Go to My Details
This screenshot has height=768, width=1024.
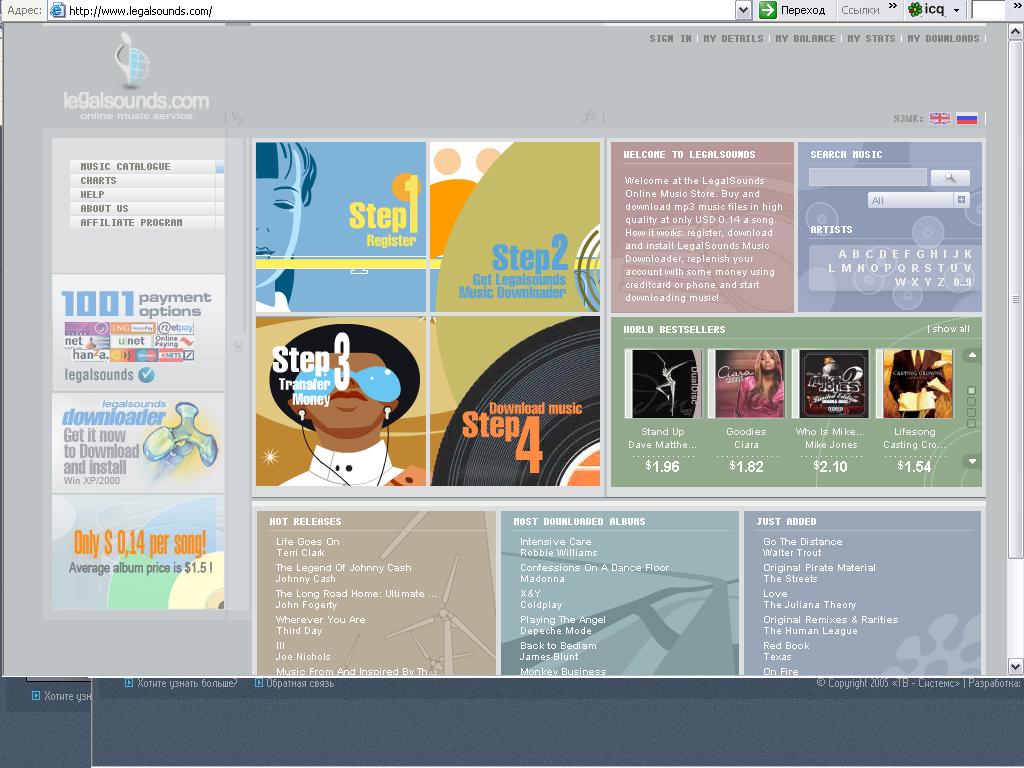[733, 39]
